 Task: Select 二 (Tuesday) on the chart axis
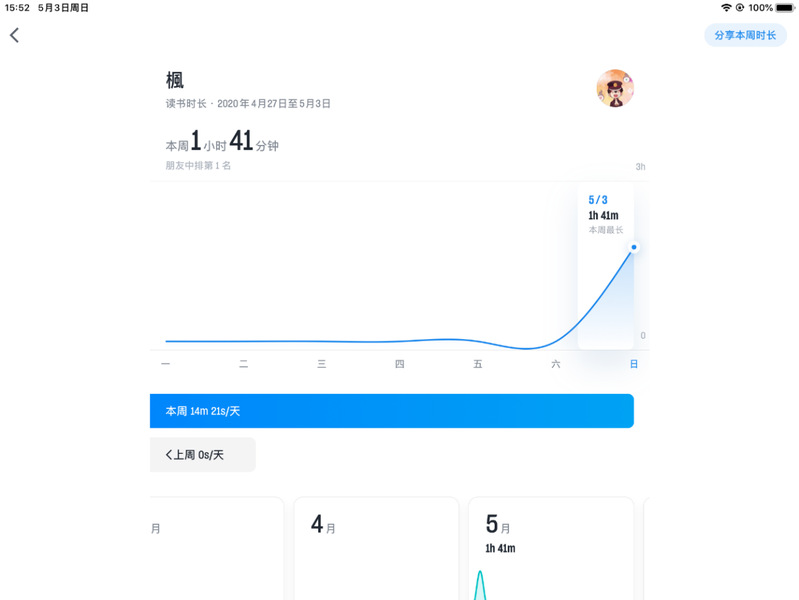[x=243, y=364]
